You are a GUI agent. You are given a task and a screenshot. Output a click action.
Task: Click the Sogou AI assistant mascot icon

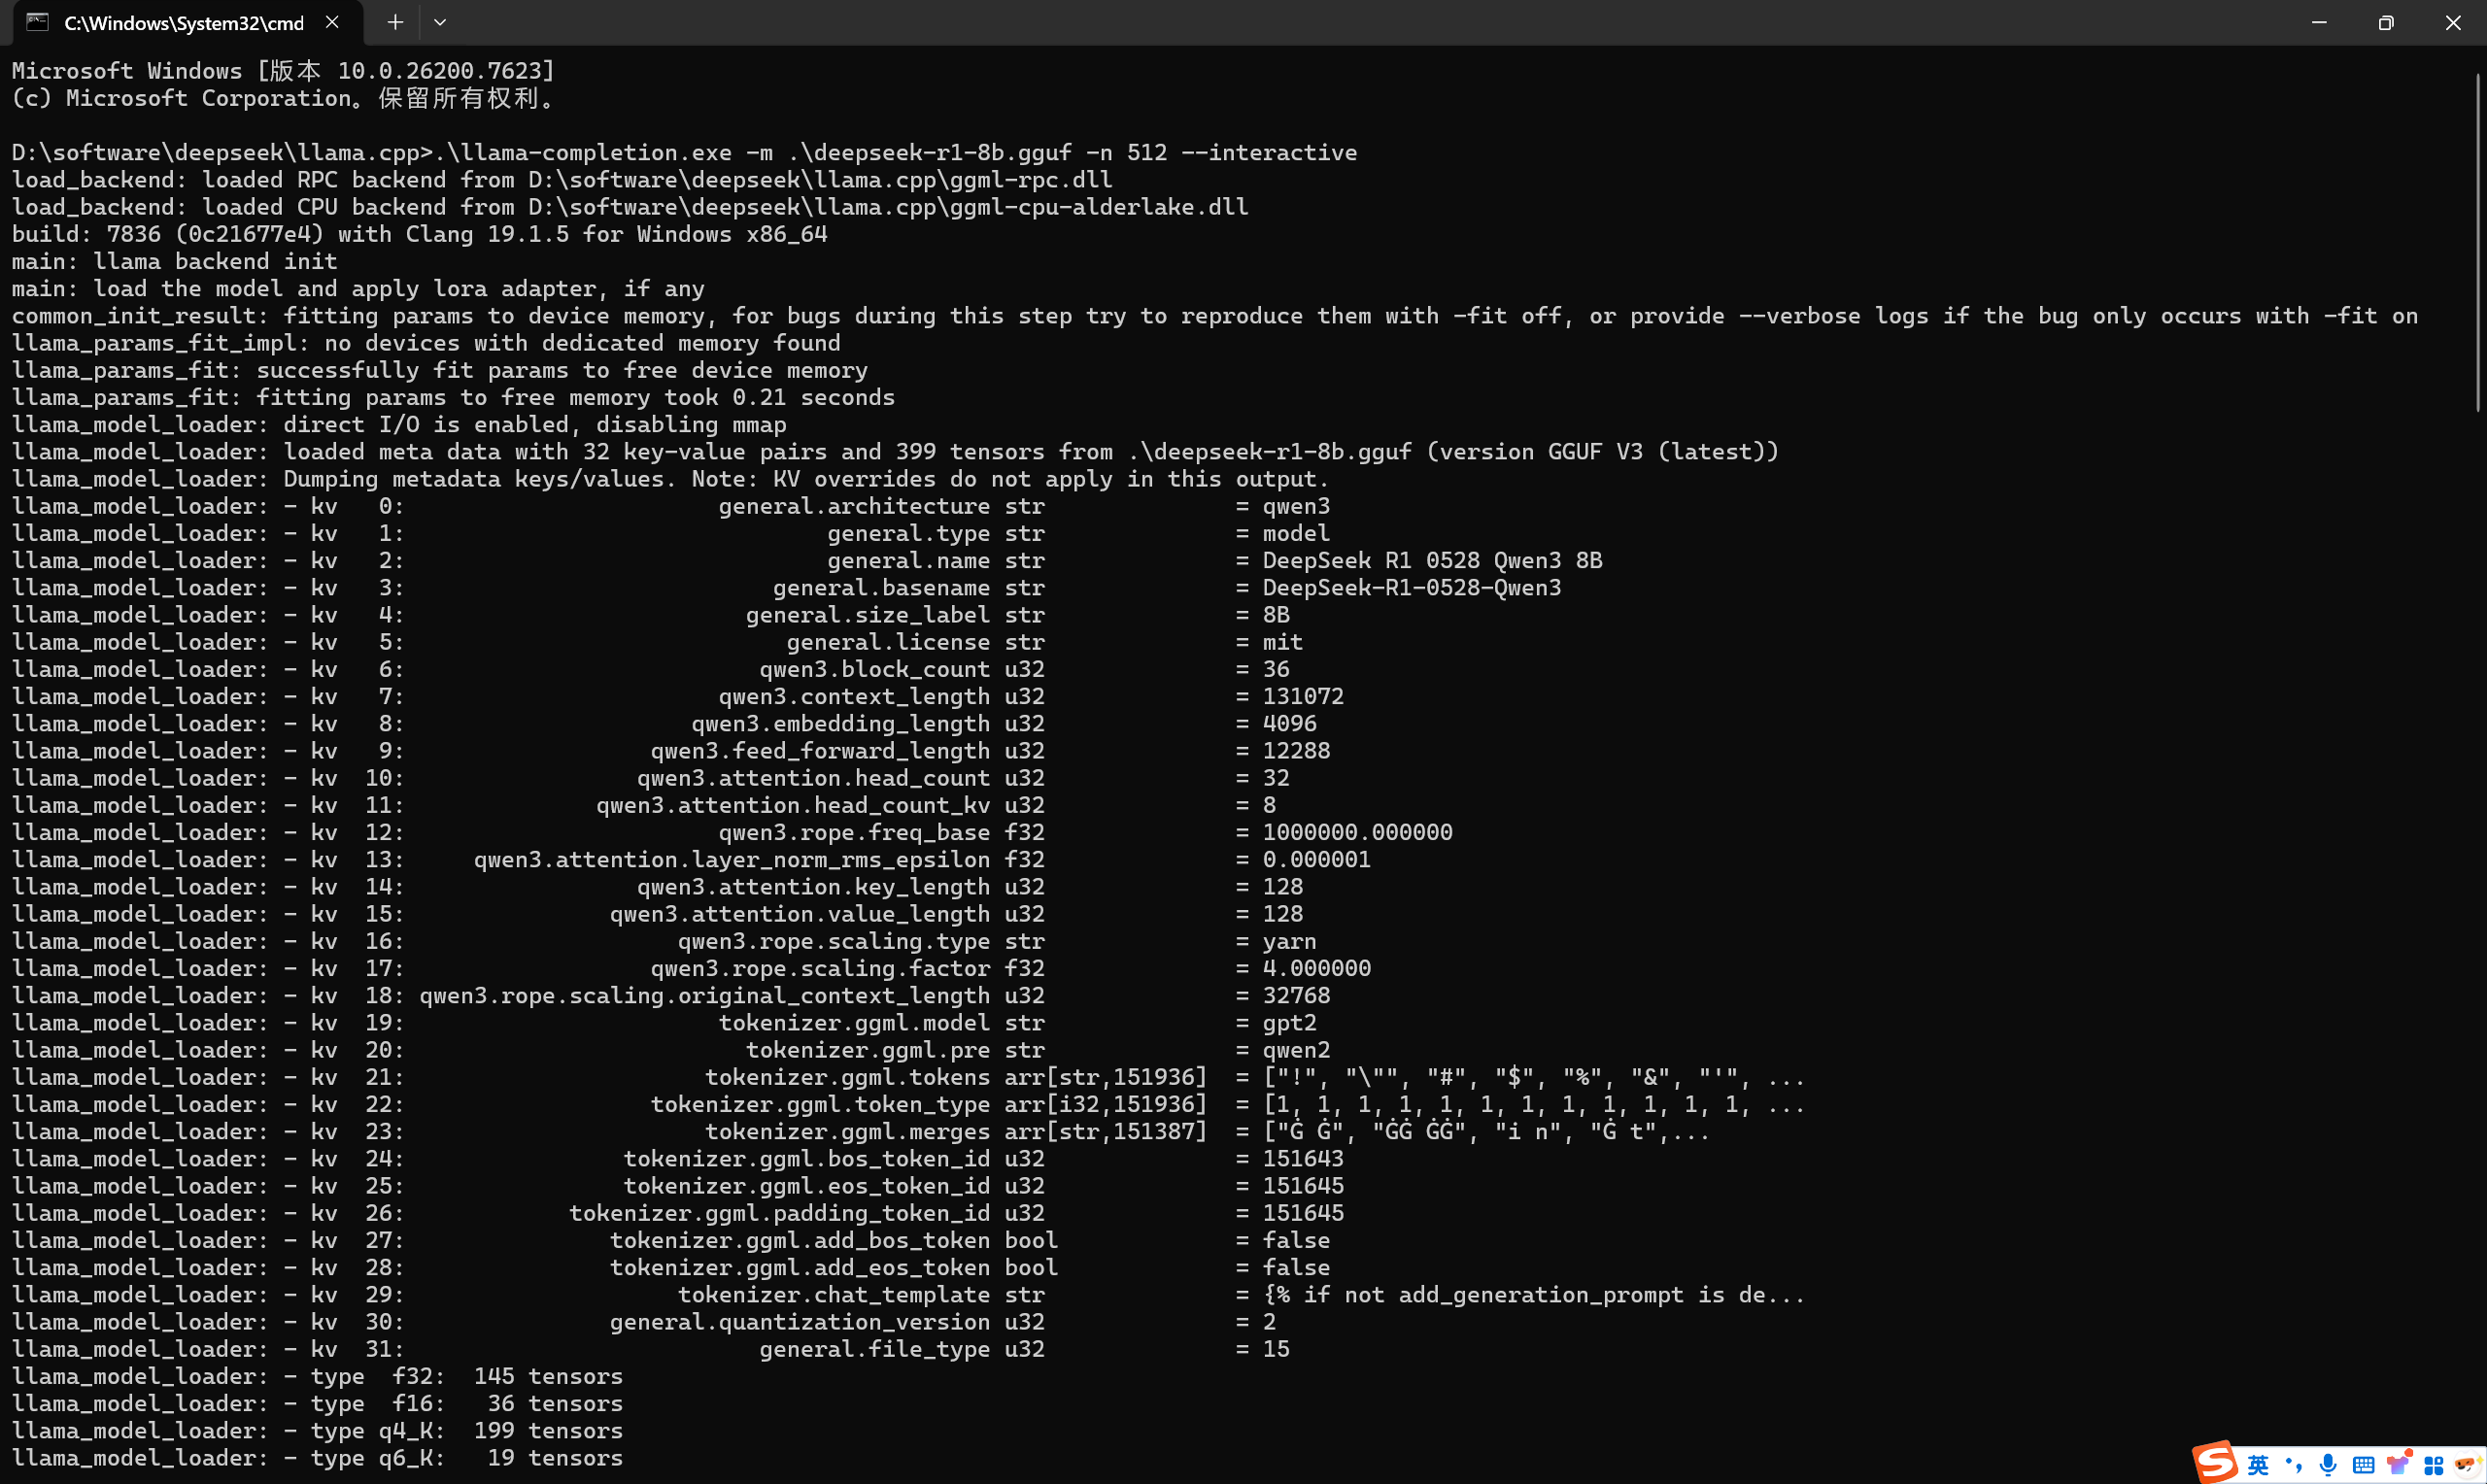click(x=2466, y=1465)
